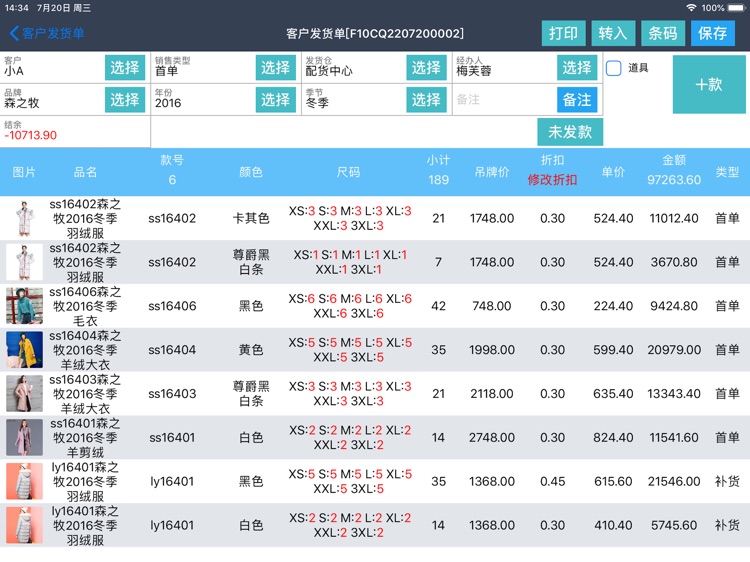Click product name ss16403森之牧2016冬季羊绒大衣
The height and width of the screenshot is (562, 750).
[x=85, y=394]
